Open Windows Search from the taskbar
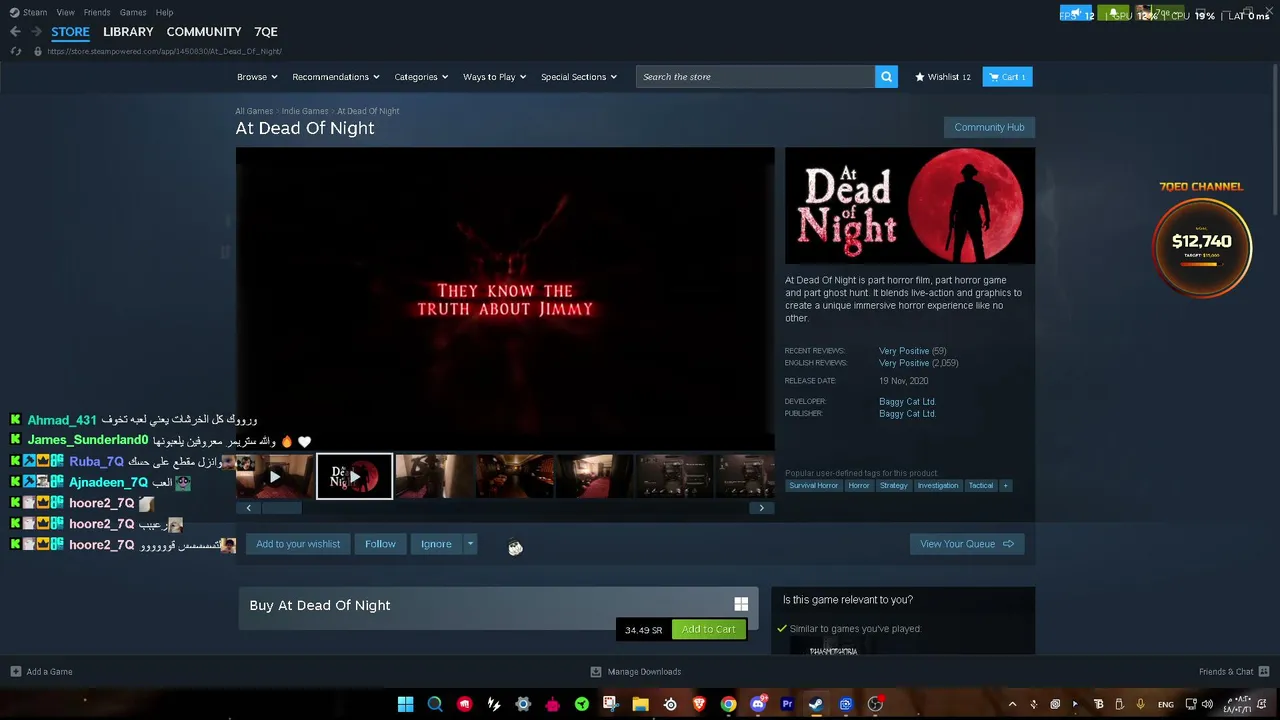 pyautogui.click(x=435, y=704)
